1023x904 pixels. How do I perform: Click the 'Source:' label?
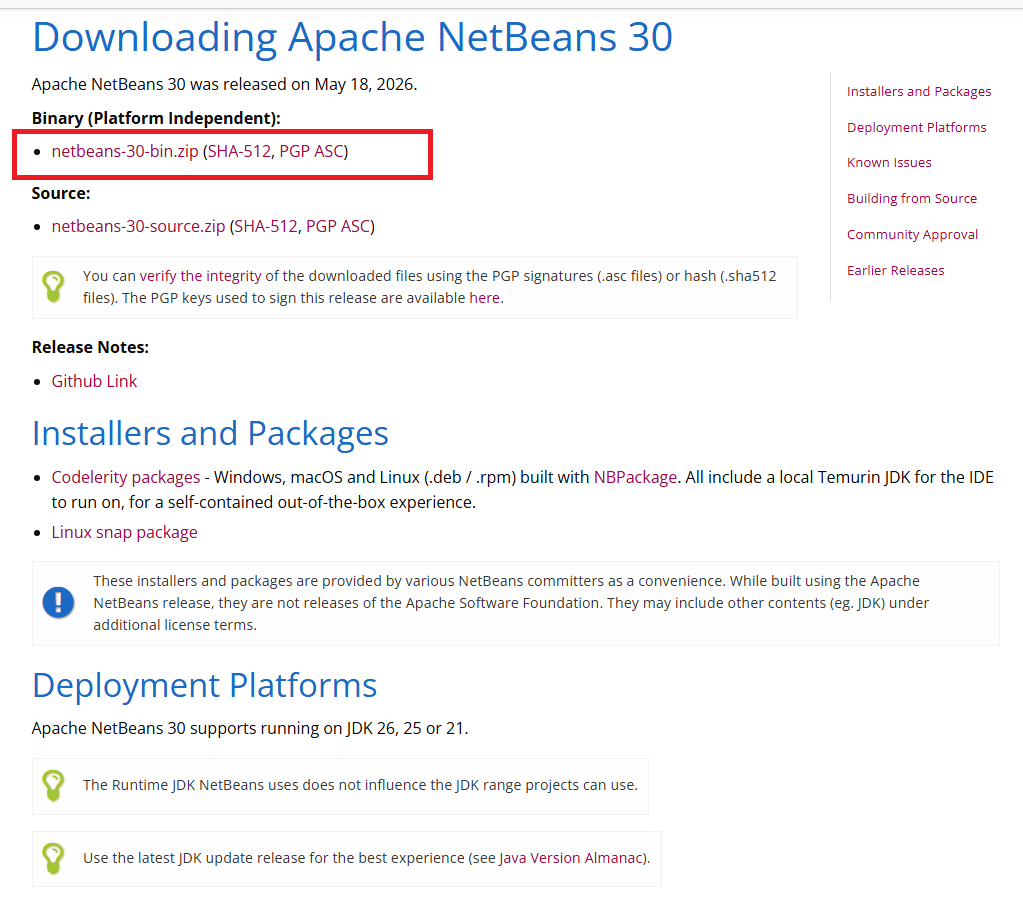point(61,193)
